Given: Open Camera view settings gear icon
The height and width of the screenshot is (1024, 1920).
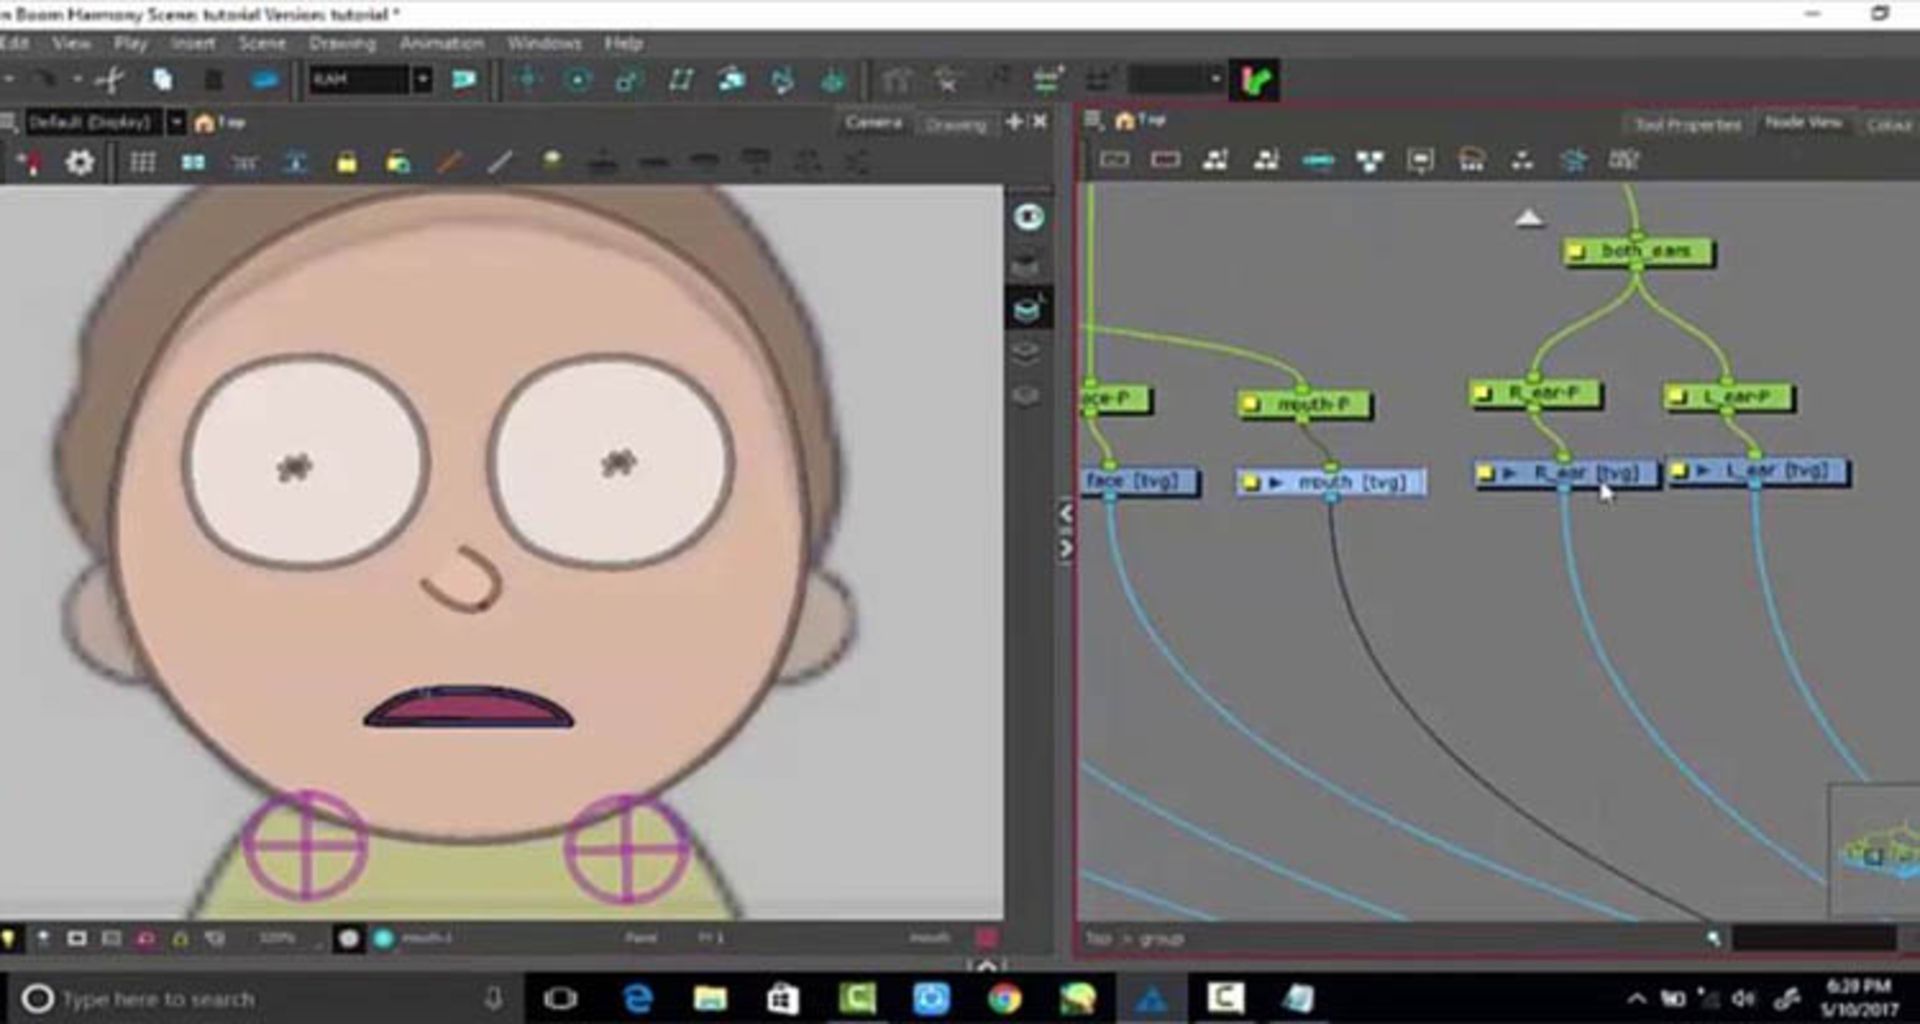Looking at the screenshot, I should point(79,162).
